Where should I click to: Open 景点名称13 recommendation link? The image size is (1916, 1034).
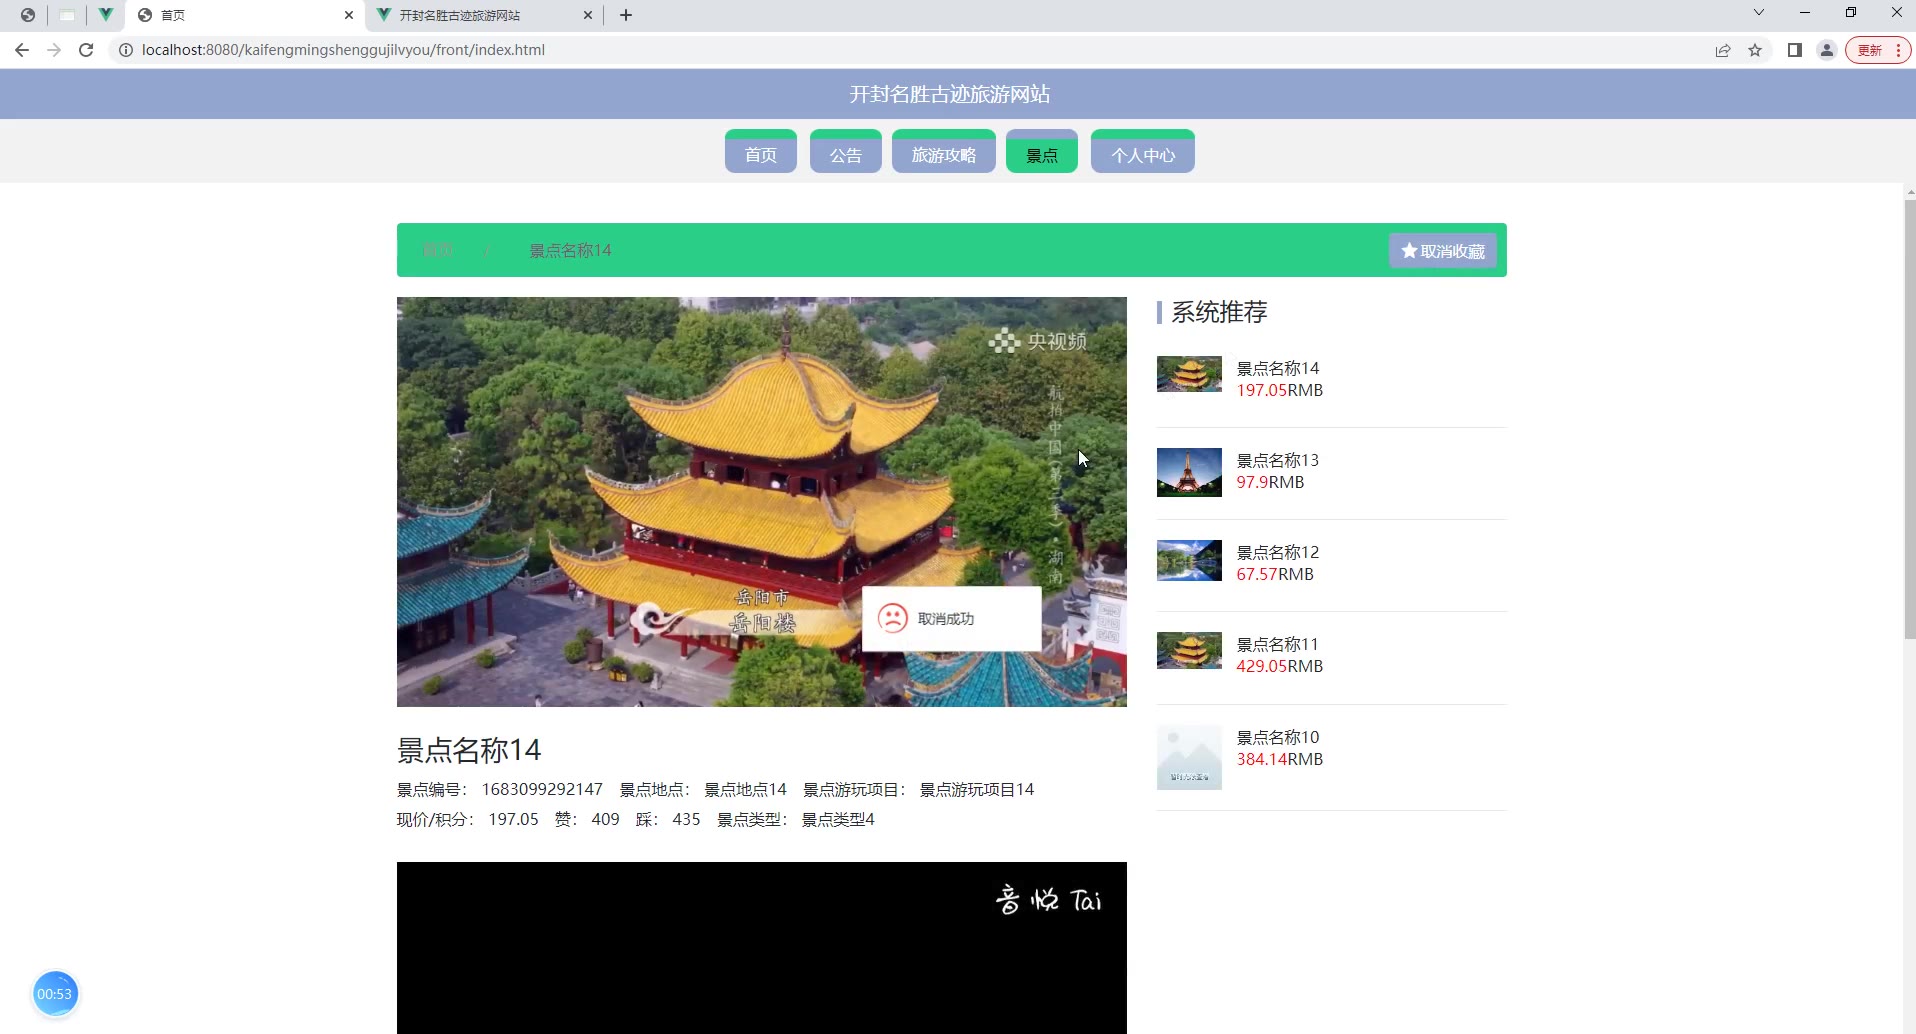1277,460
